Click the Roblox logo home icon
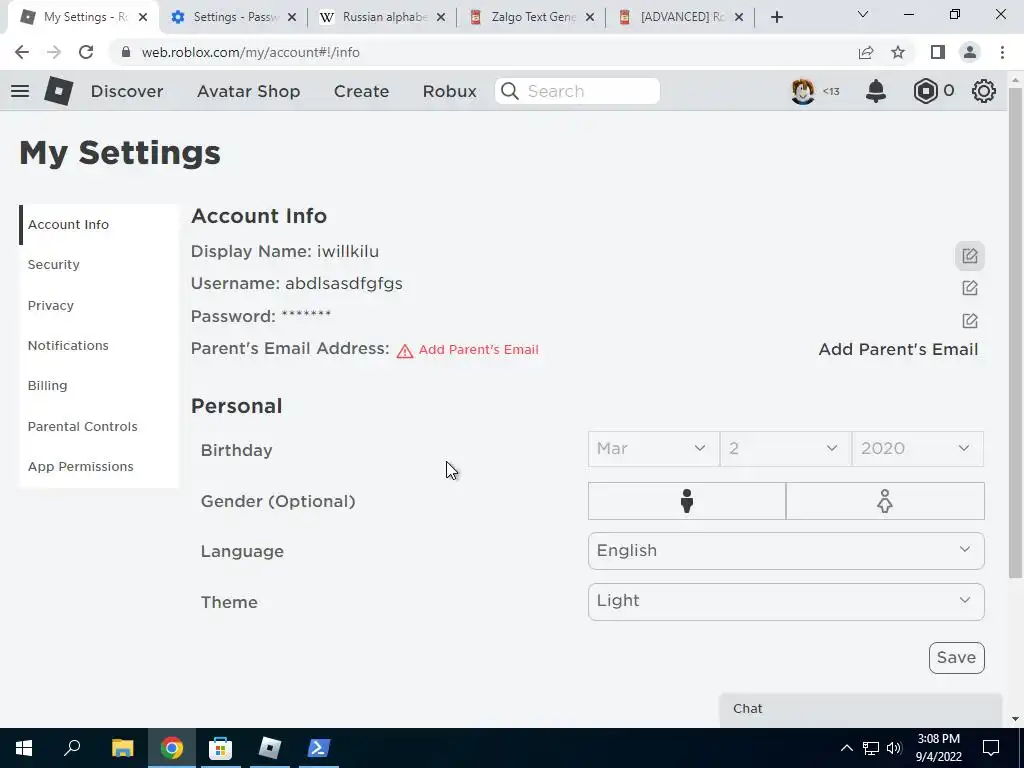 59,91
